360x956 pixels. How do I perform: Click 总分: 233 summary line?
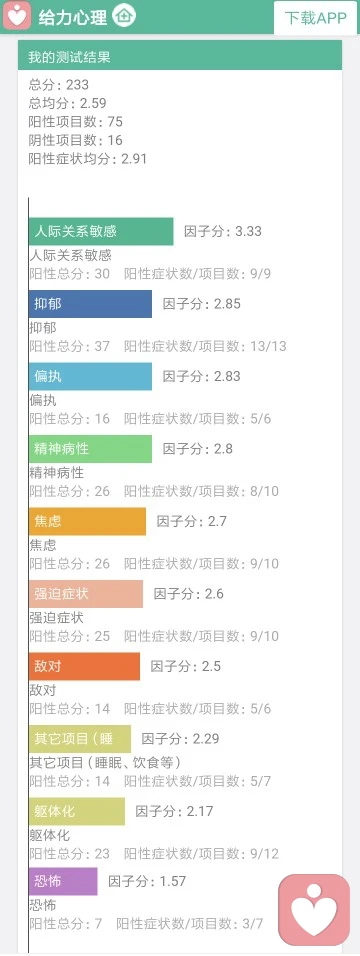59,85
